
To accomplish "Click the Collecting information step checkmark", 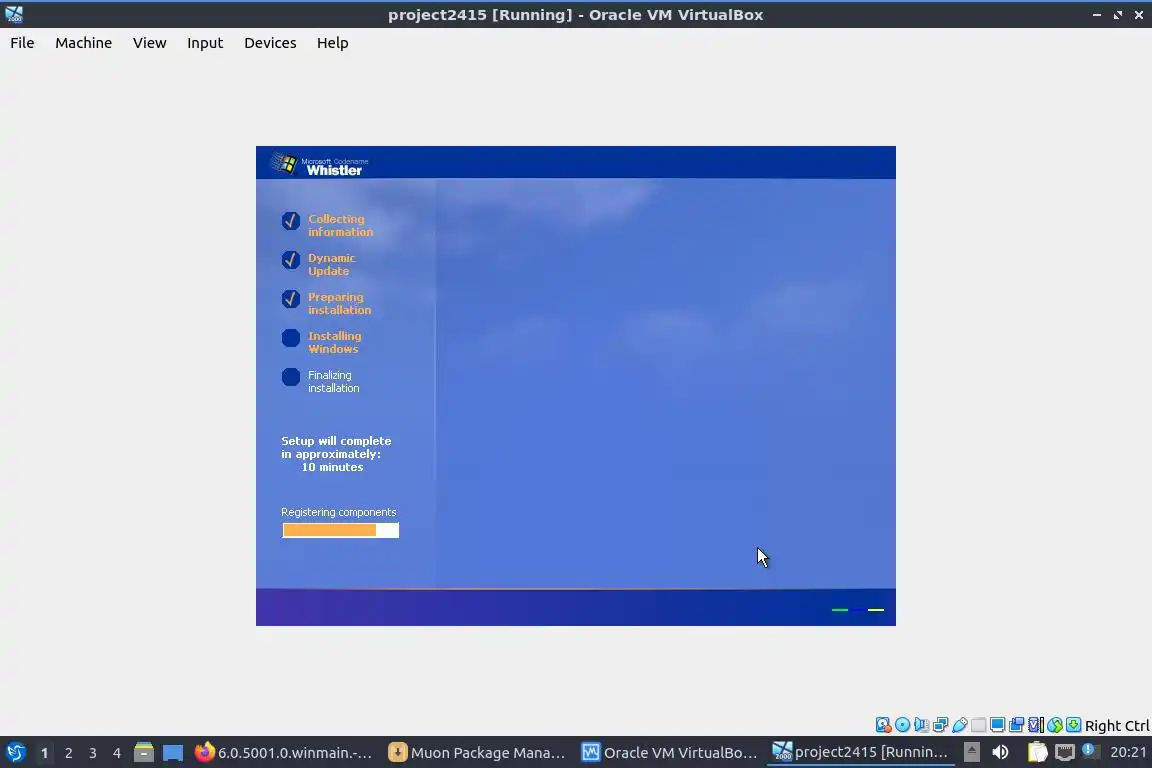I will (x=291, y=220).
